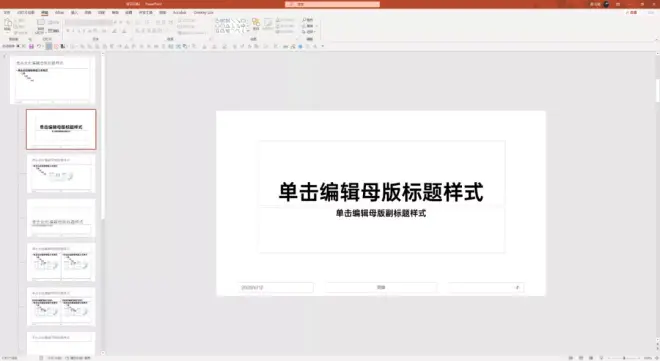Click the font color button
The height and width of the screenshot is (361, 660).
tap(124, 31)
